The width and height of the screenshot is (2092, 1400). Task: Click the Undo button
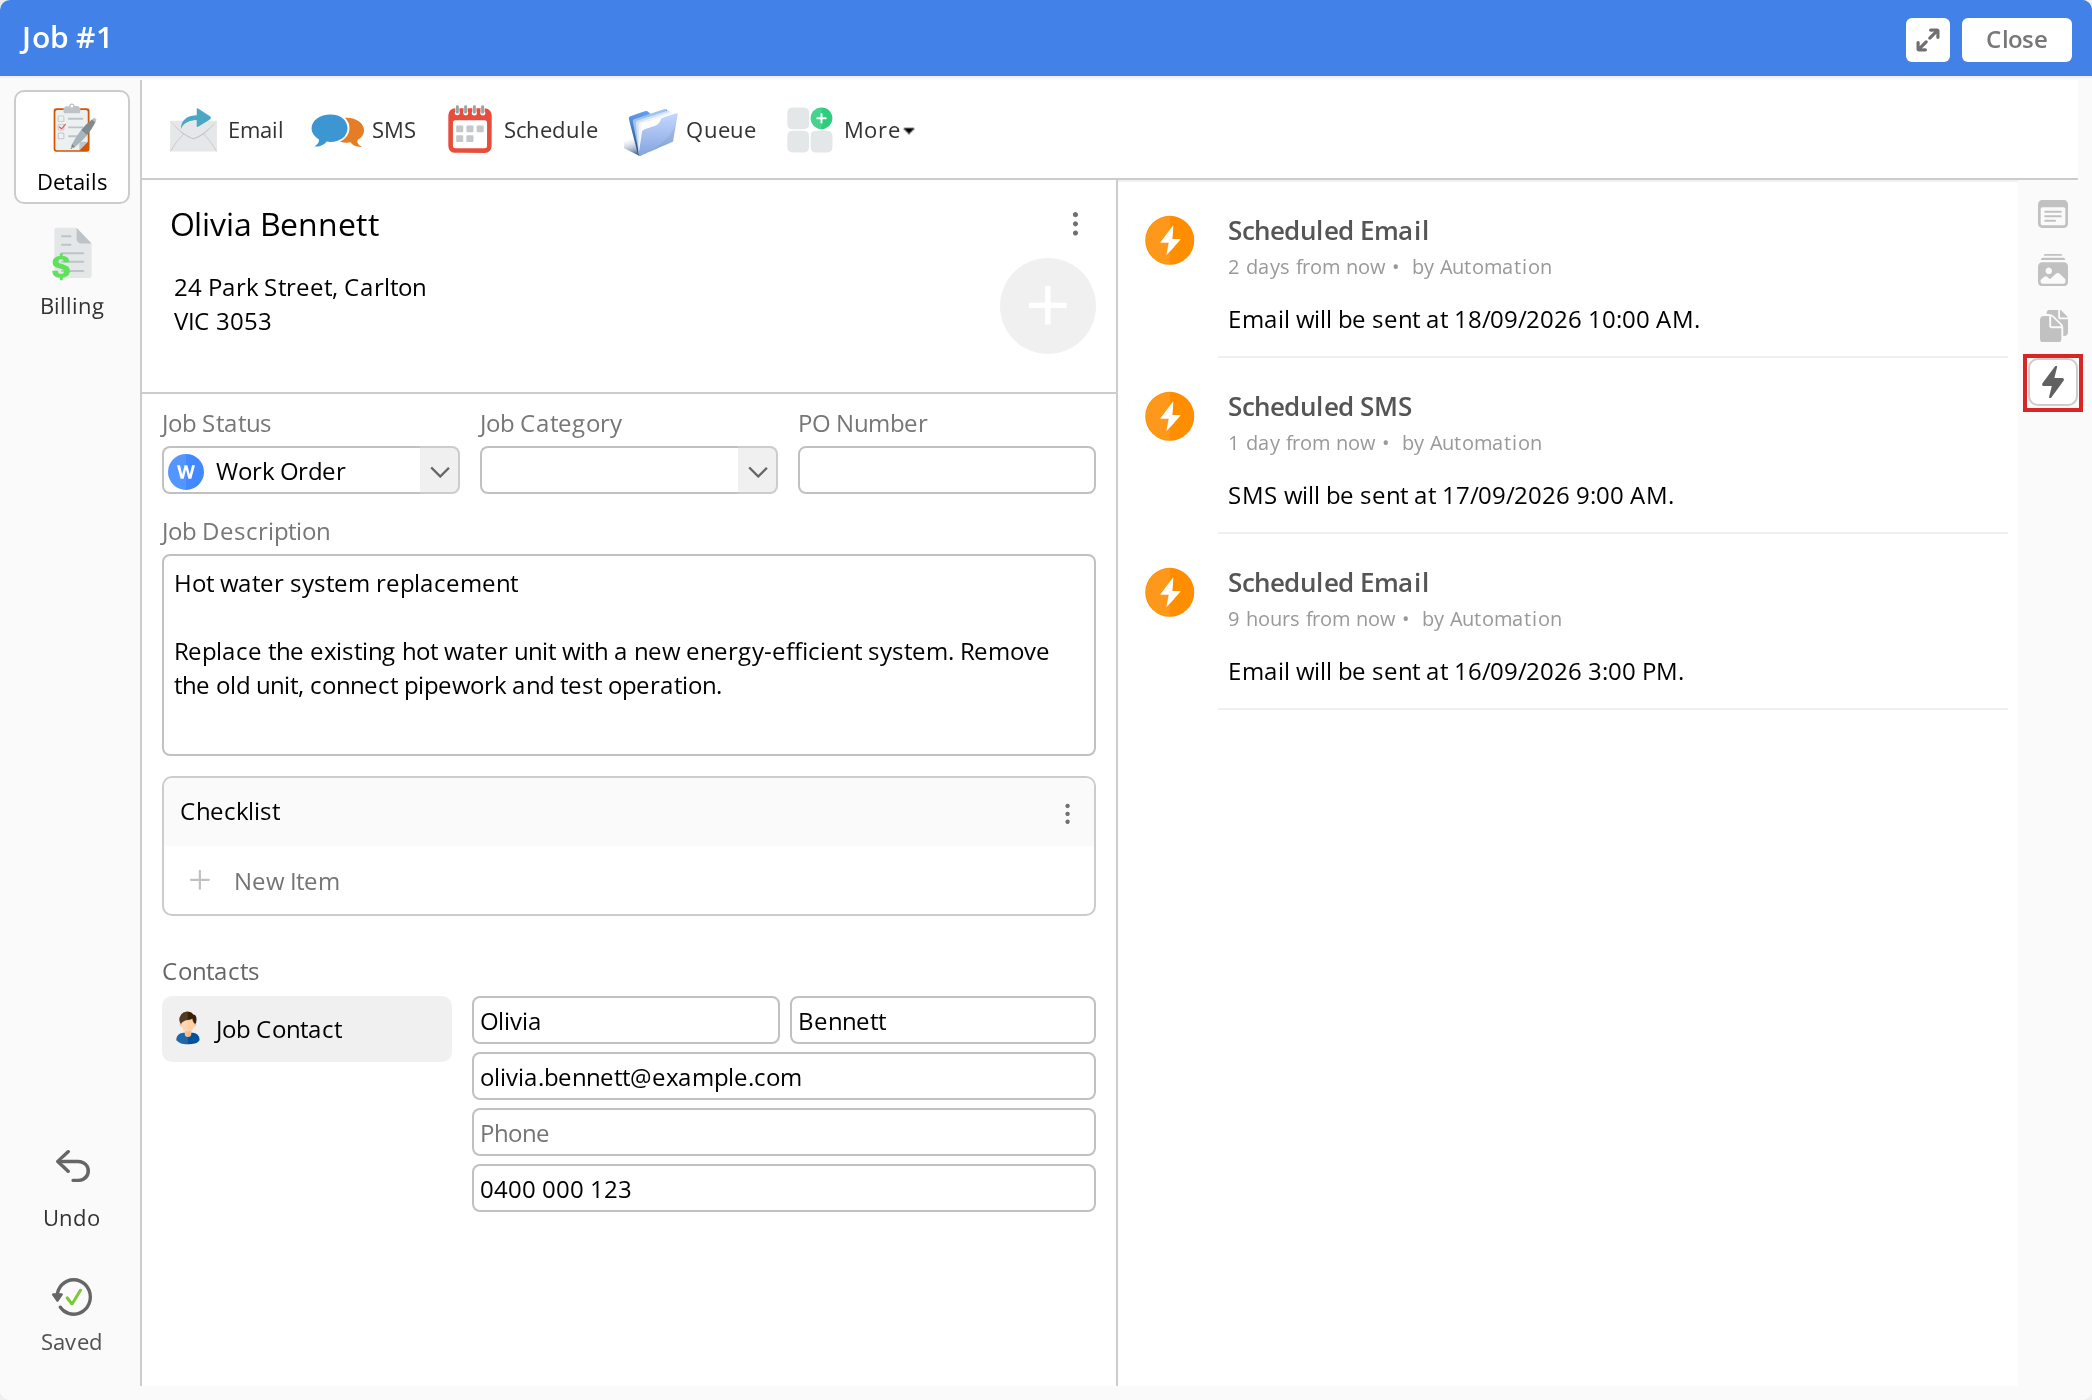tap(72, 1189)
